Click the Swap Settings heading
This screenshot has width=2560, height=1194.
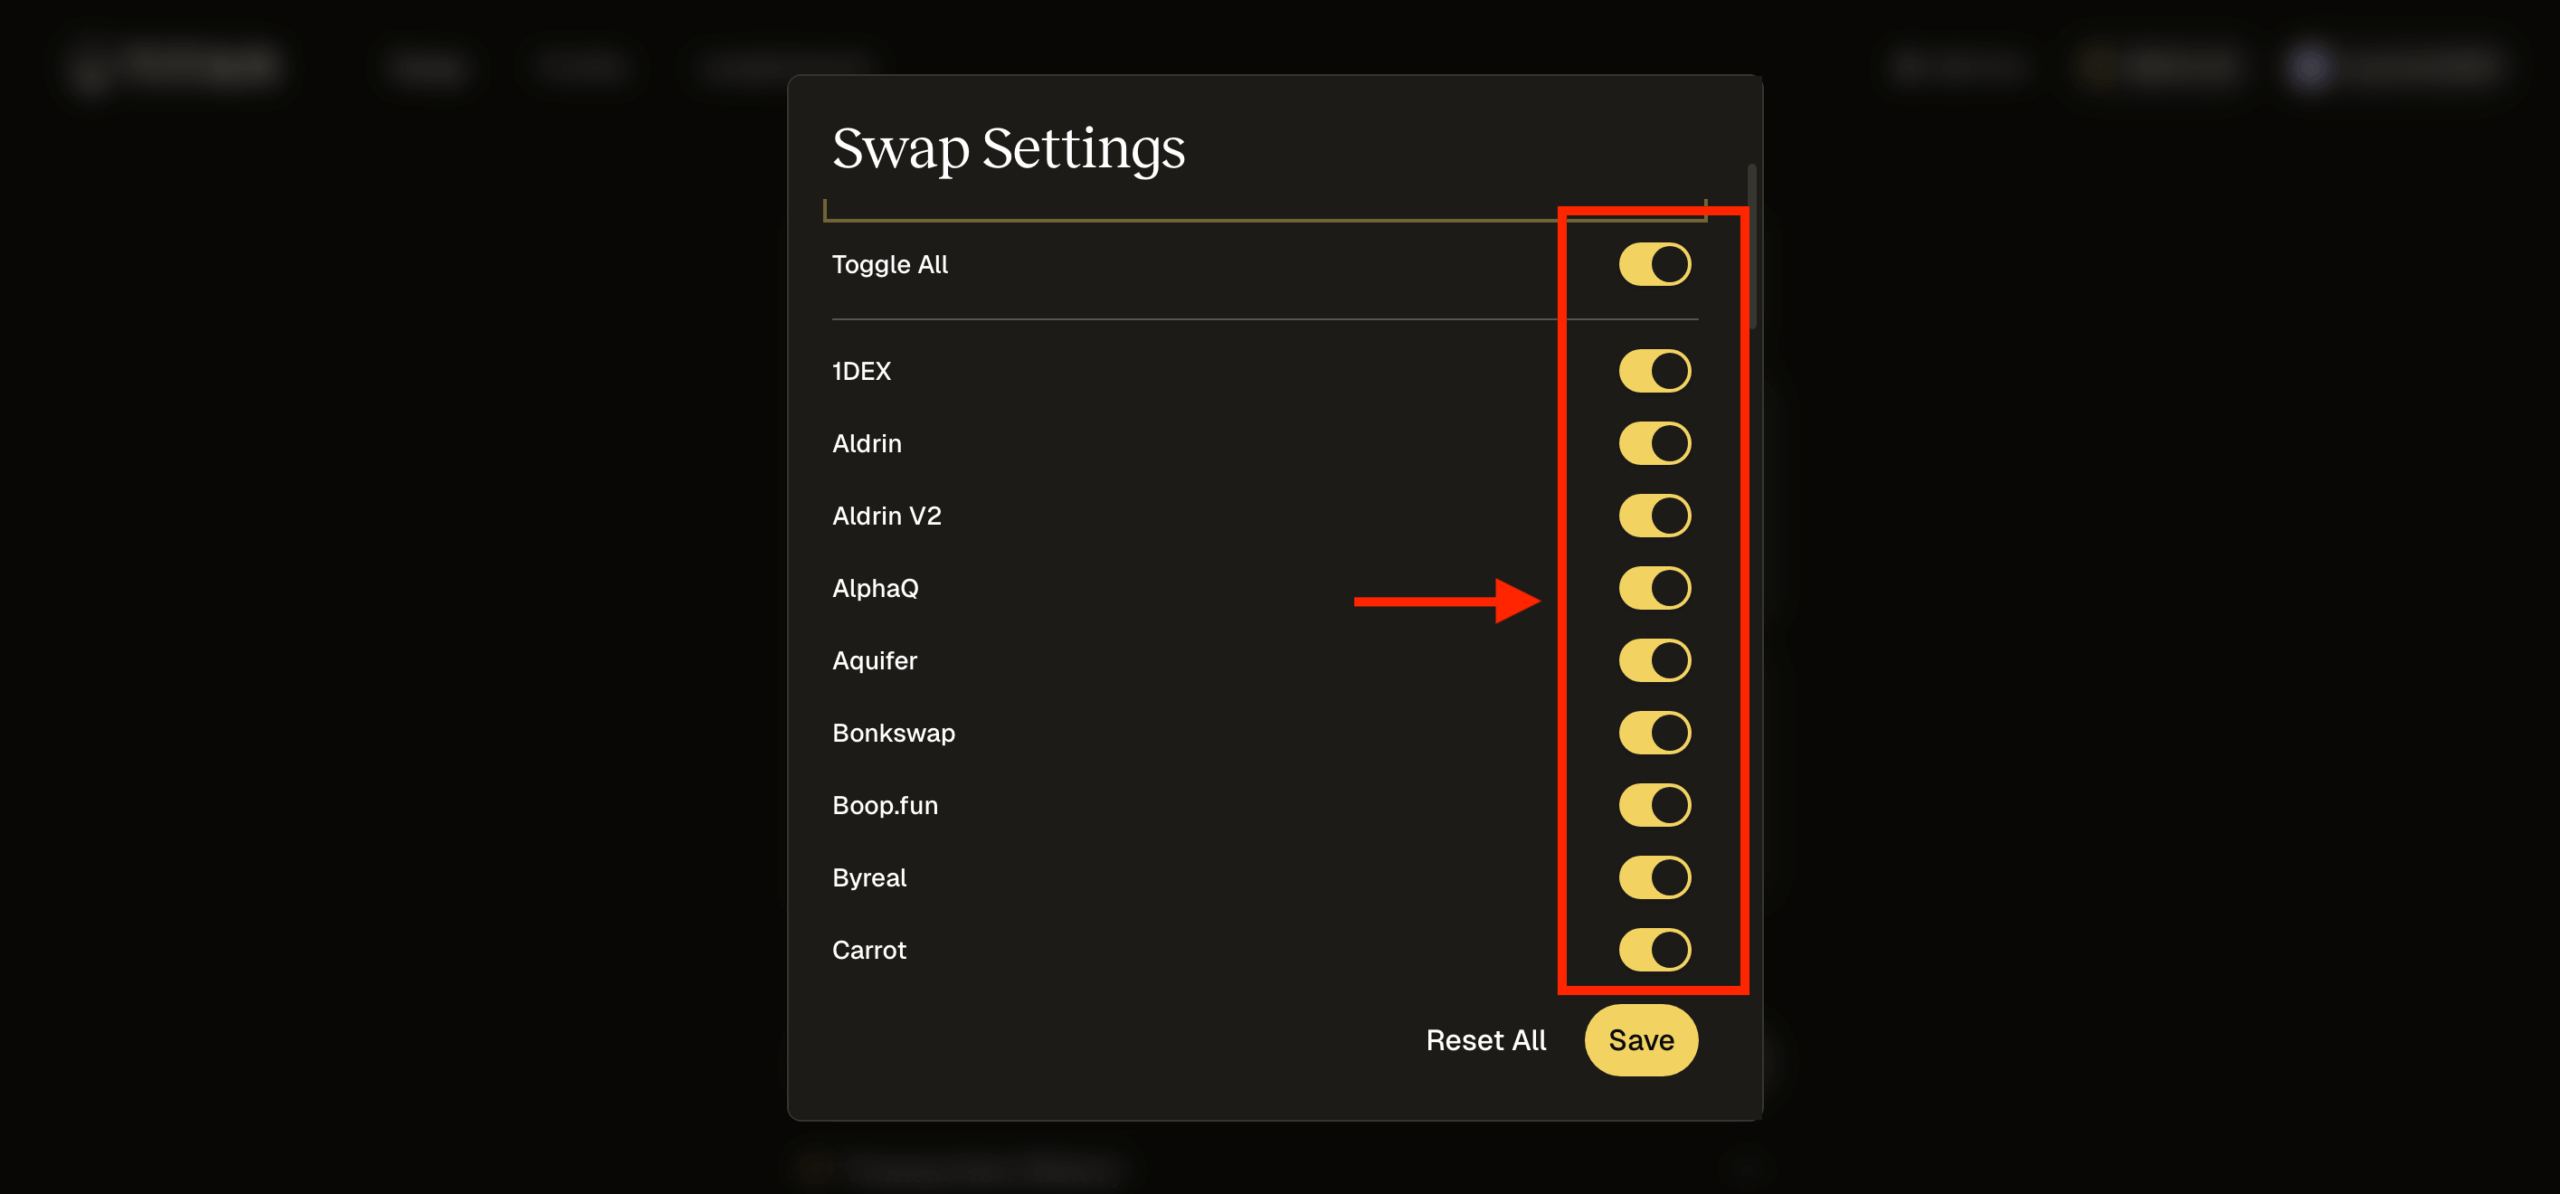click(1008, 148)
